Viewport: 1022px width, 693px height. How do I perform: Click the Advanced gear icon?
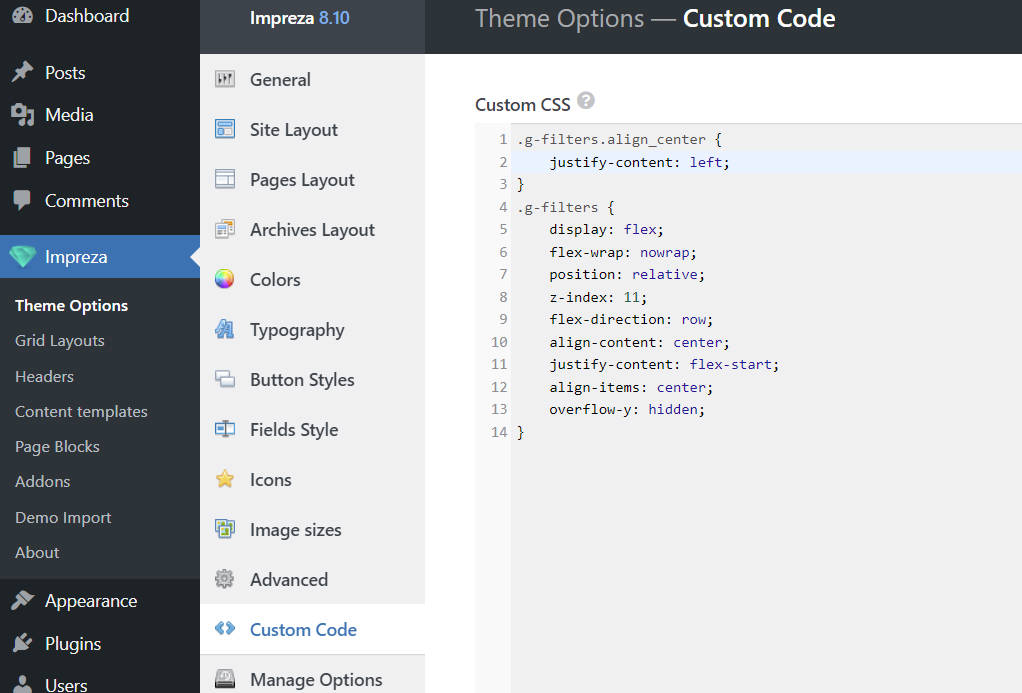click(x=225, y=579)
